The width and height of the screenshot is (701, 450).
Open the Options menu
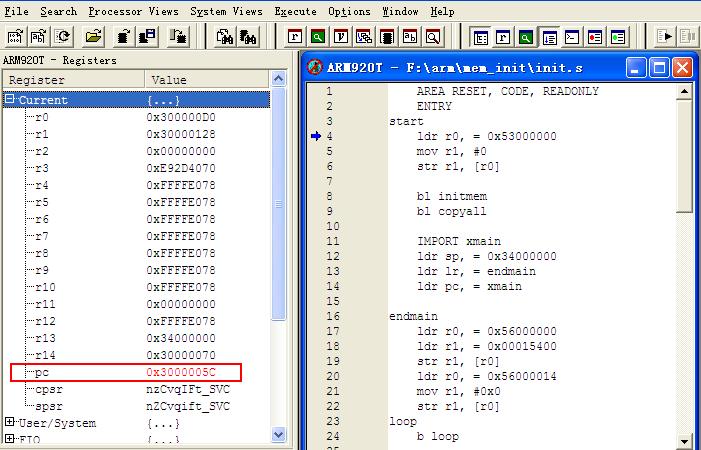(349, 11)
